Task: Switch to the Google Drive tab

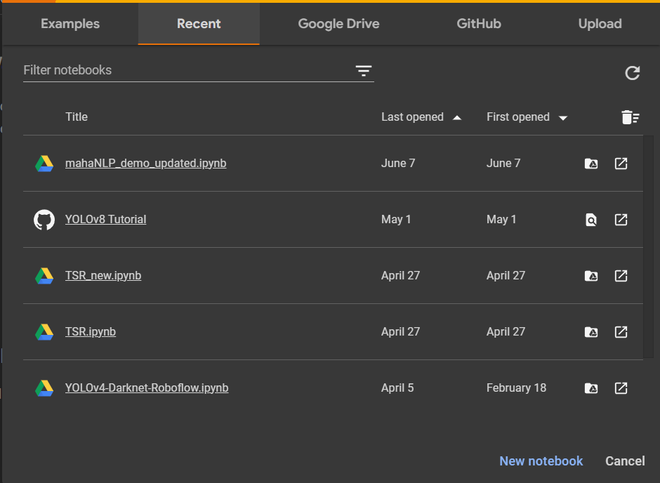Action: pos(337,24)
